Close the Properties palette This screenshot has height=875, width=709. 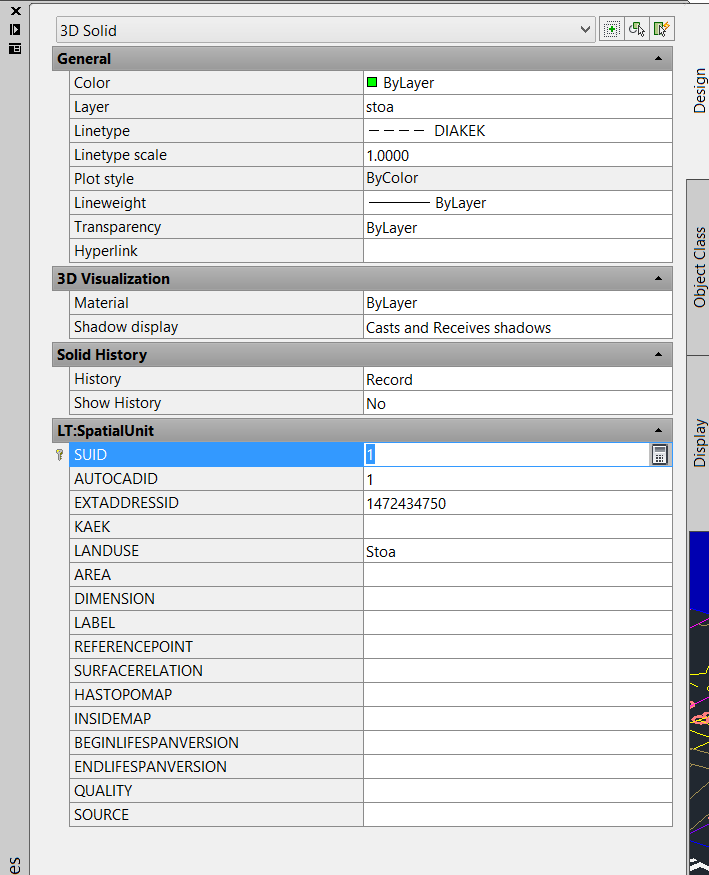click(16, 11)
